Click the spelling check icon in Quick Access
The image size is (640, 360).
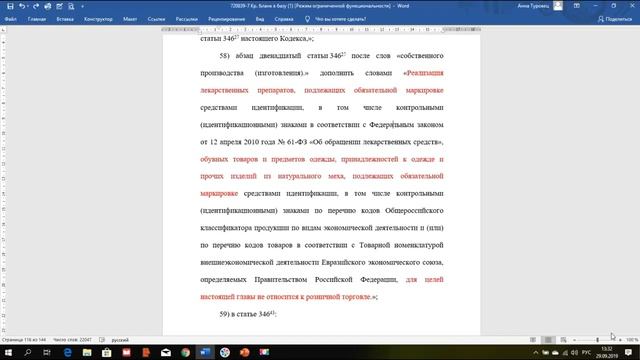pyautogui.click(x=60, y=6)
